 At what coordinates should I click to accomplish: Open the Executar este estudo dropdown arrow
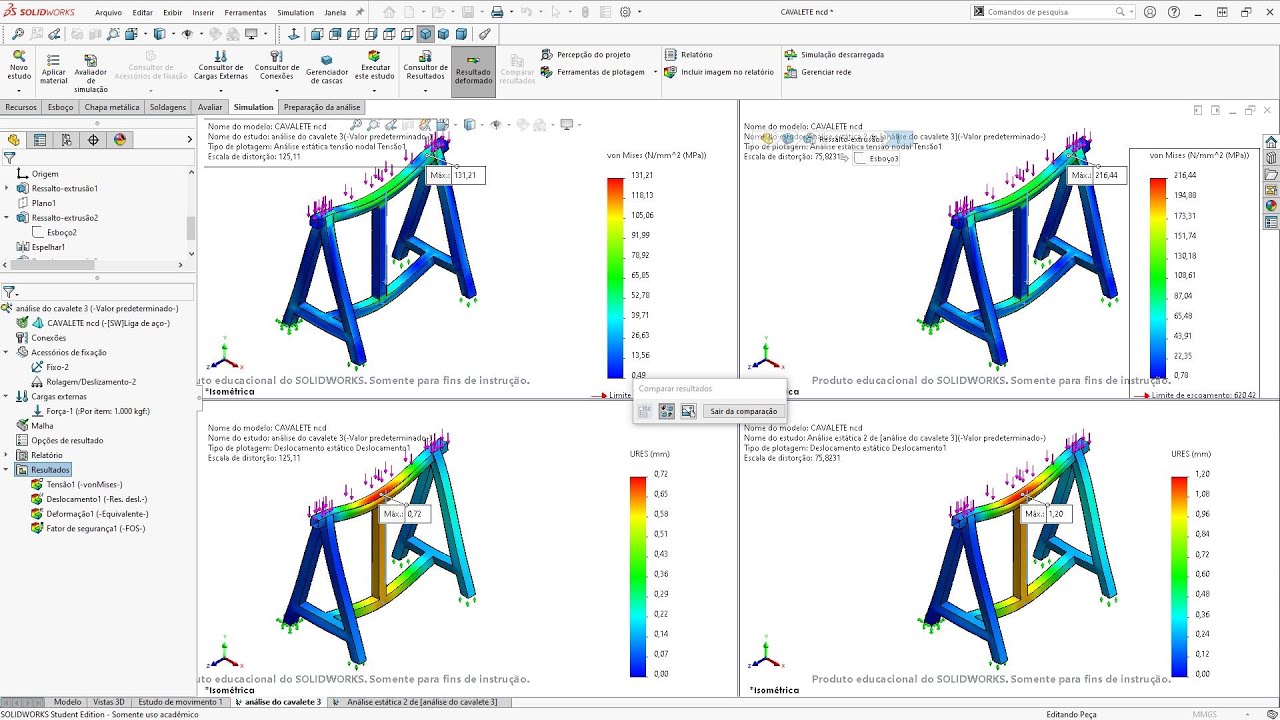pos(374,89)
